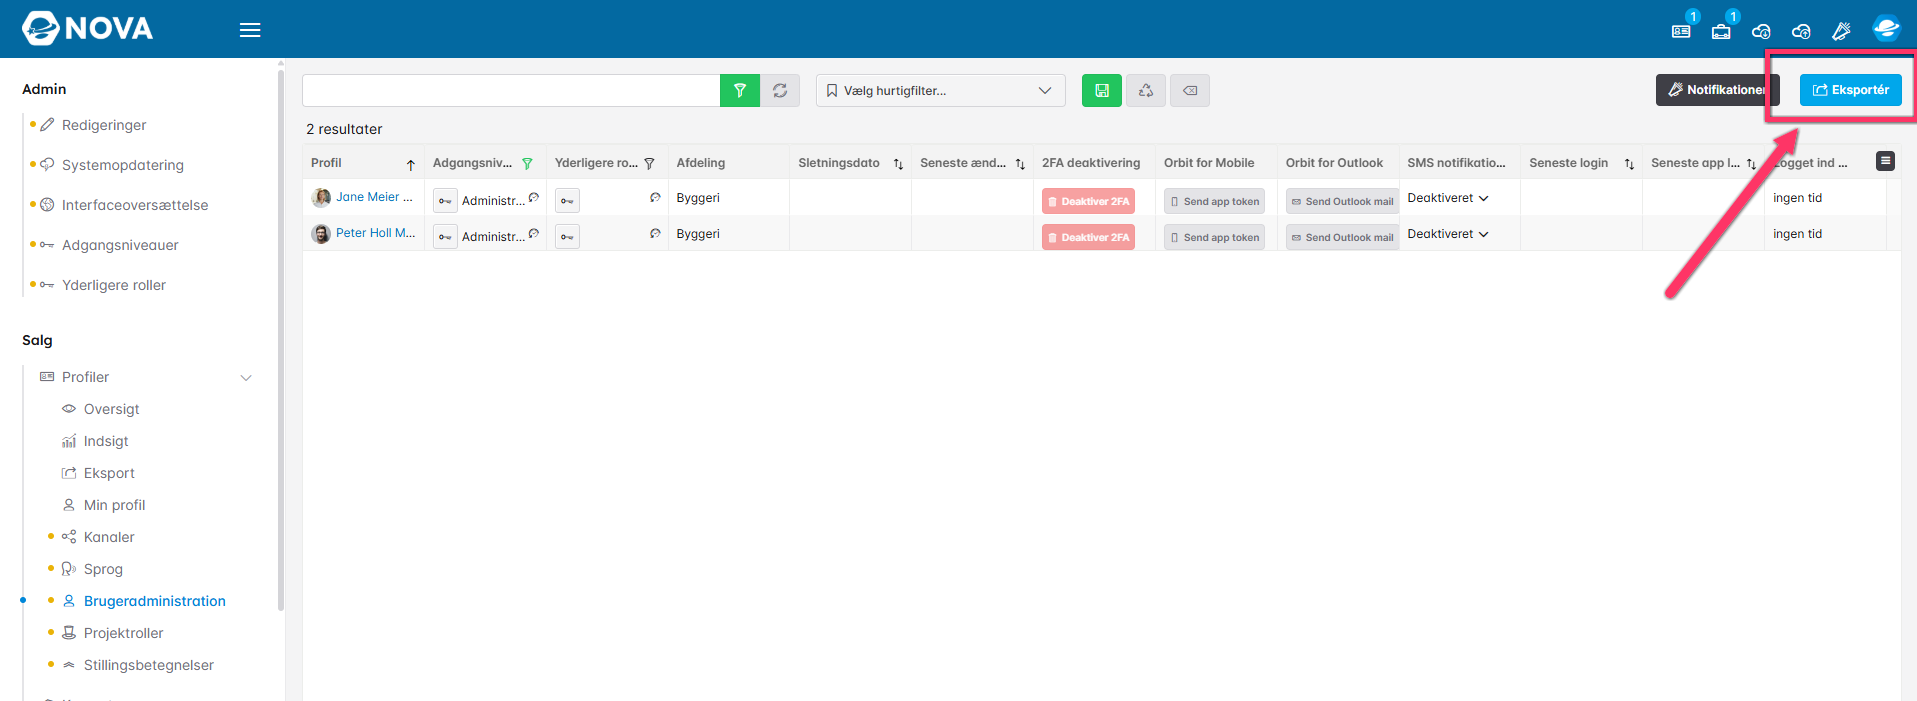Viewport: 1917px width, 701px height.
Task: Open Peter Holl's SMS notification Deaktiveret dropdown
Action: tap(1448, 234)
